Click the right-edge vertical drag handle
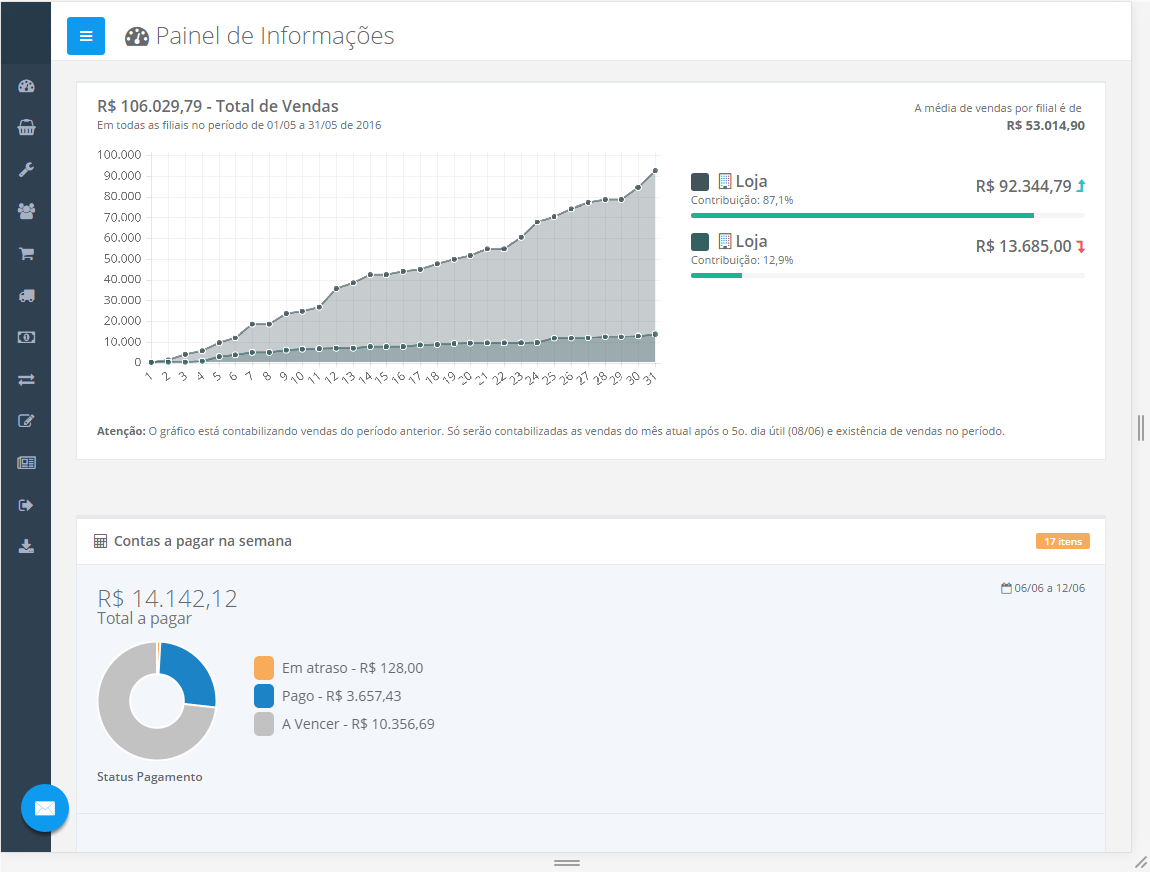 1140,428
